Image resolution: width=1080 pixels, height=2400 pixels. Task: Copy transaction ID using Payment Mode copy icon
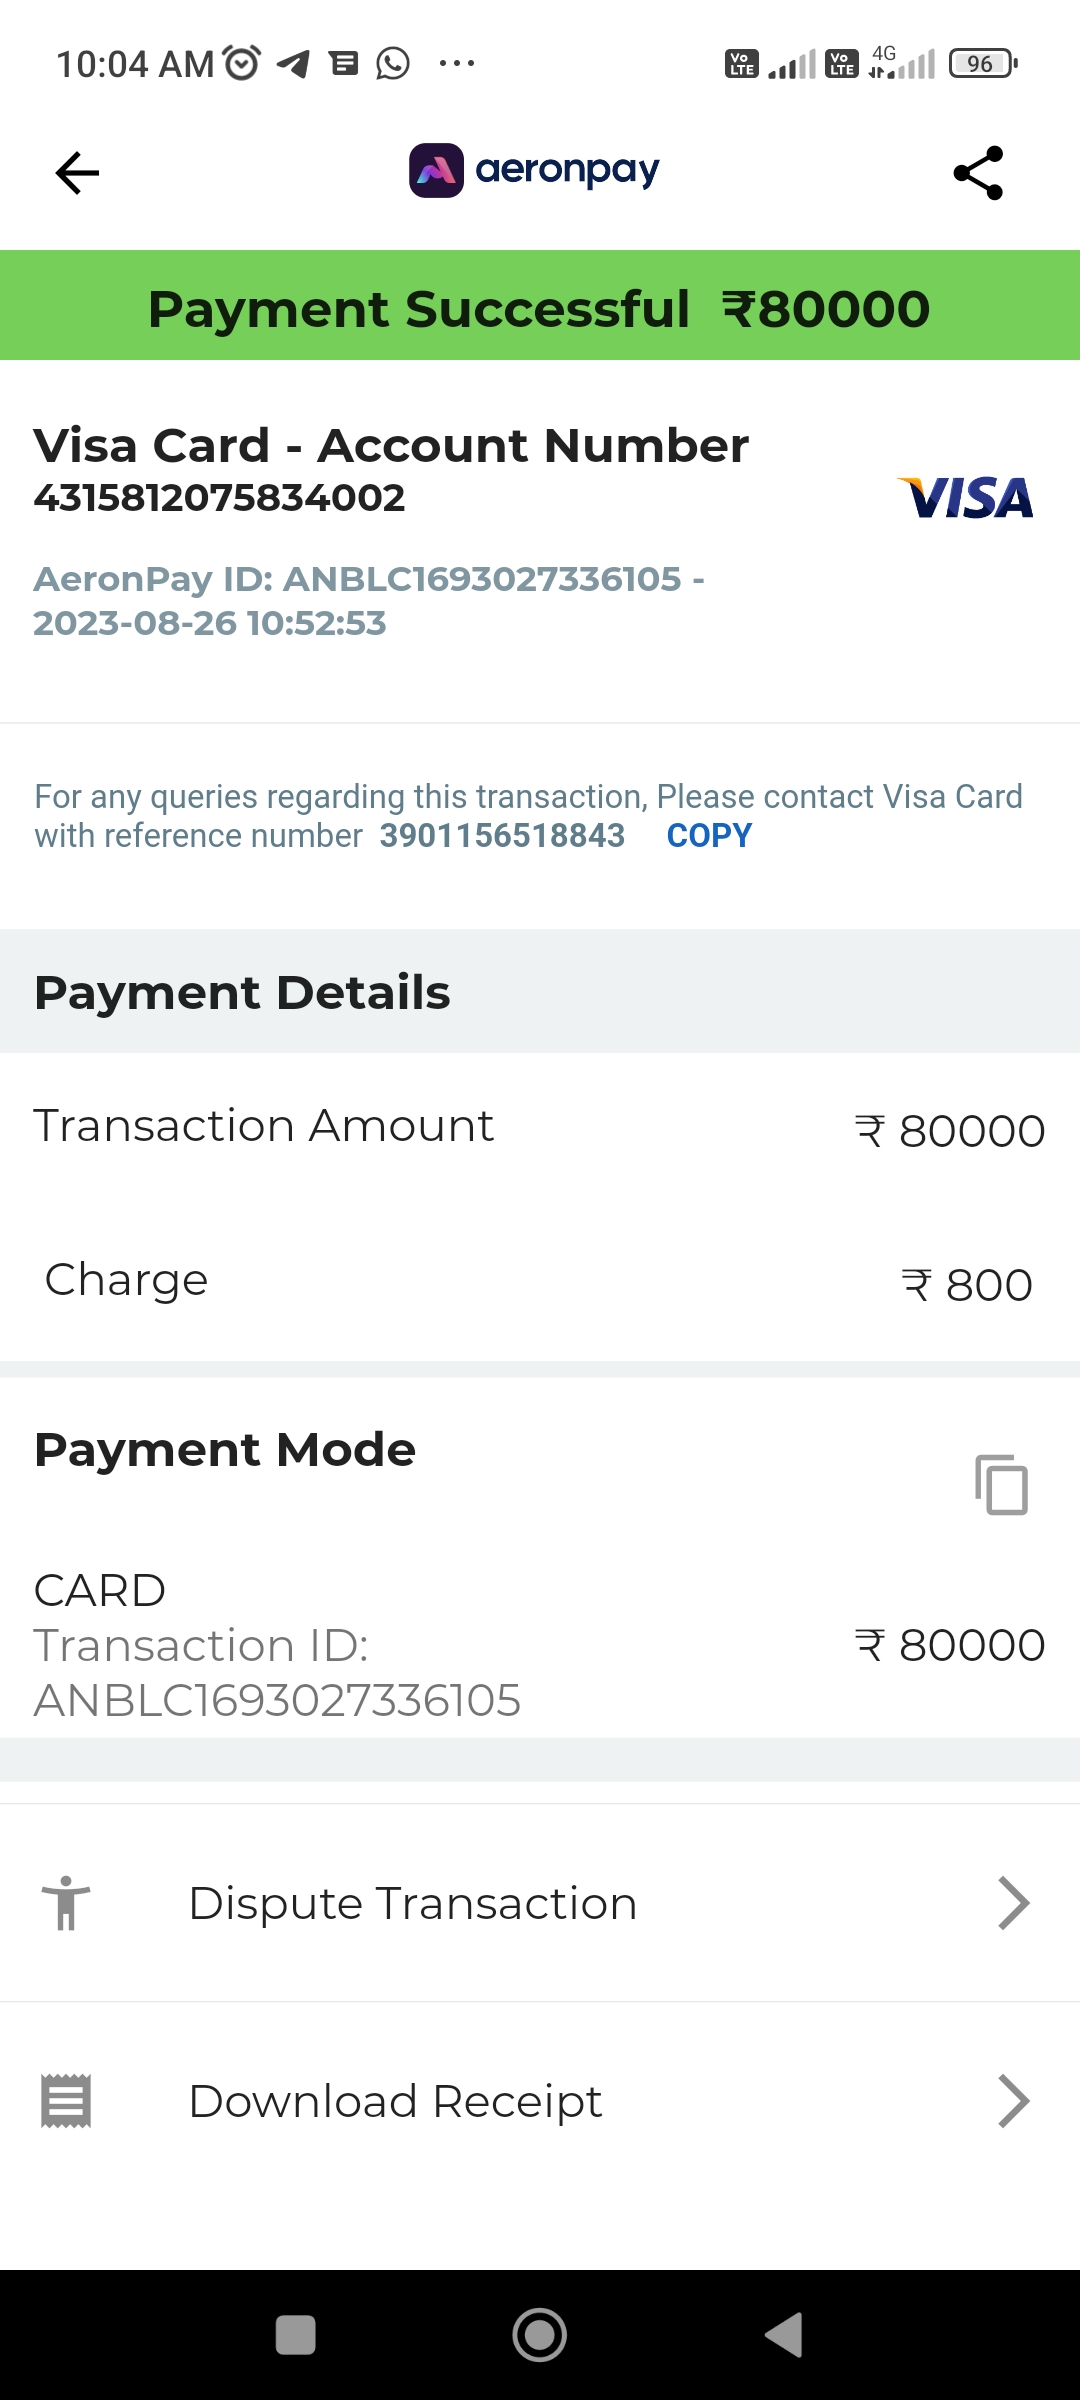1001,1485
